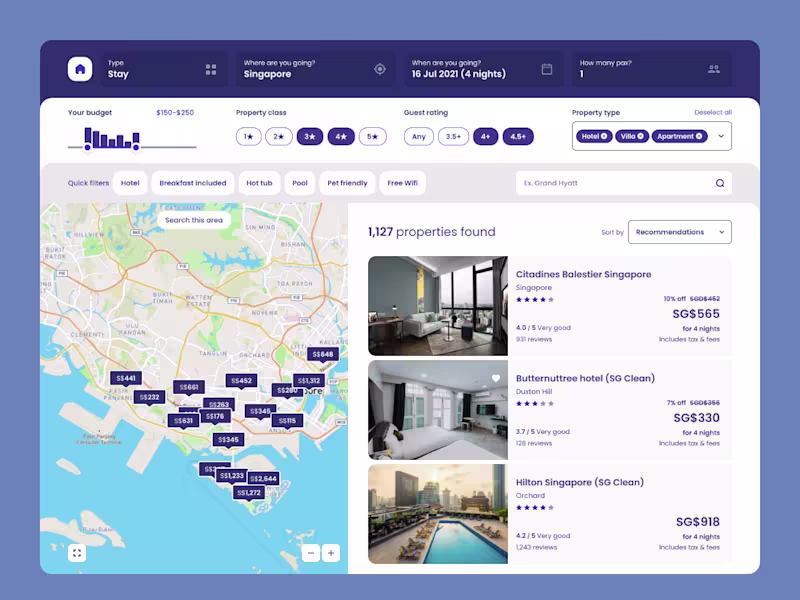Click the right budget slider handle
Viewport: 800px width, 600px height.
(x=136, y=147)
